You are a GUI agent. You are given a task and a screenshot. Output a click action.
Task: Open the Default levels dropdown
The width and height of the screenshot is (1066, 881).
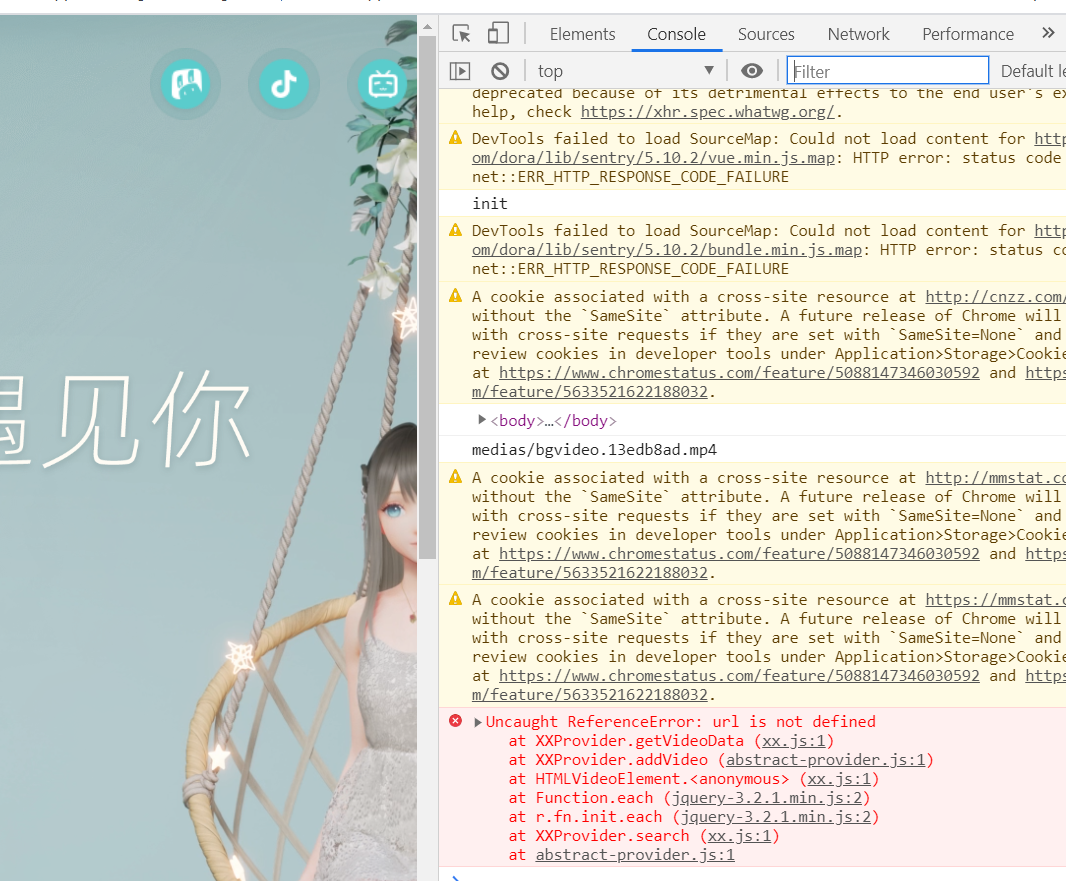coord(1032,71)
